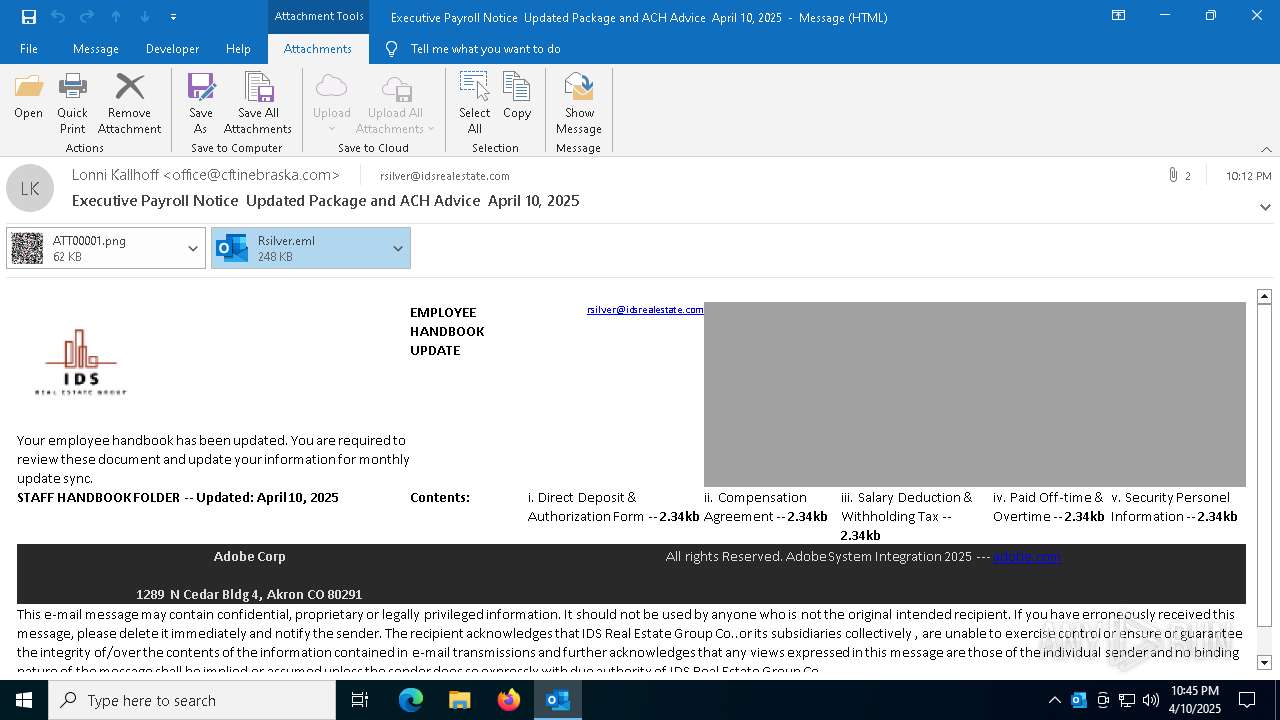Go to previous item with up arrow

(116, 17)
